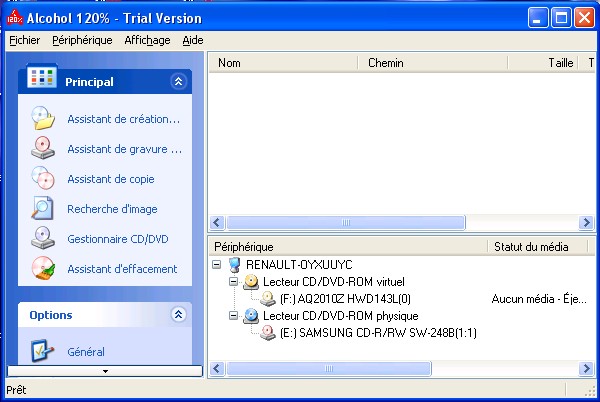Click the physical CD/DVD-ROM drive group icon
600x402 pixels.
coord(251,316)
